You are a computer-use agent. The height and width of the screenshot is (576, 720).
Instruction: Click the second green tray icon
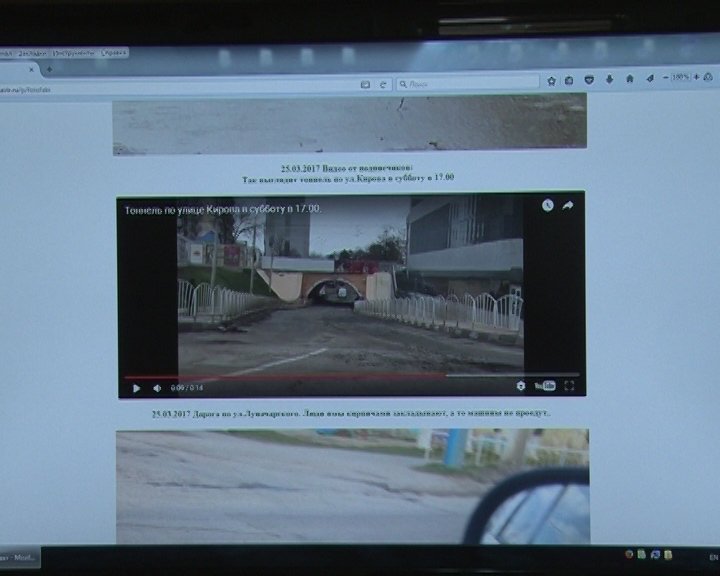[x=641, y=554]
